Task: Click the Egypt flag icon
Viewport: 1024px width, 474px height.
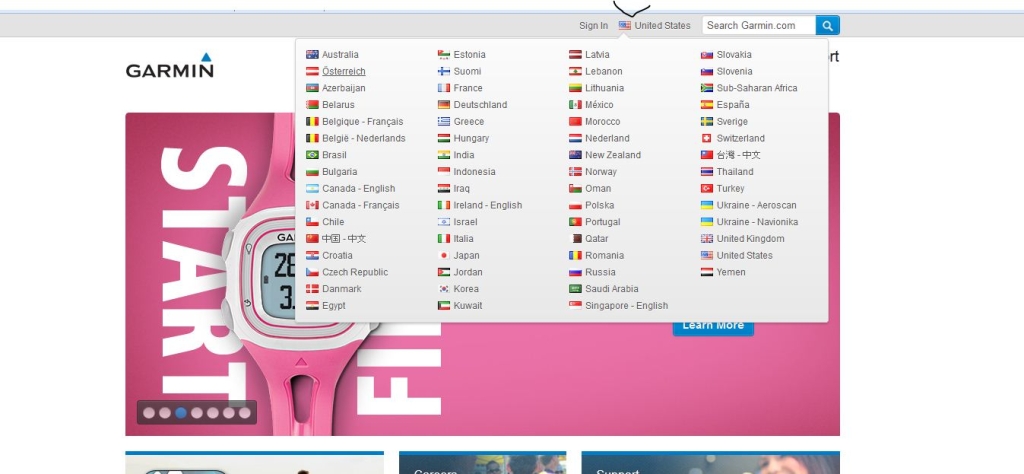Action: [x=312, y=306]
